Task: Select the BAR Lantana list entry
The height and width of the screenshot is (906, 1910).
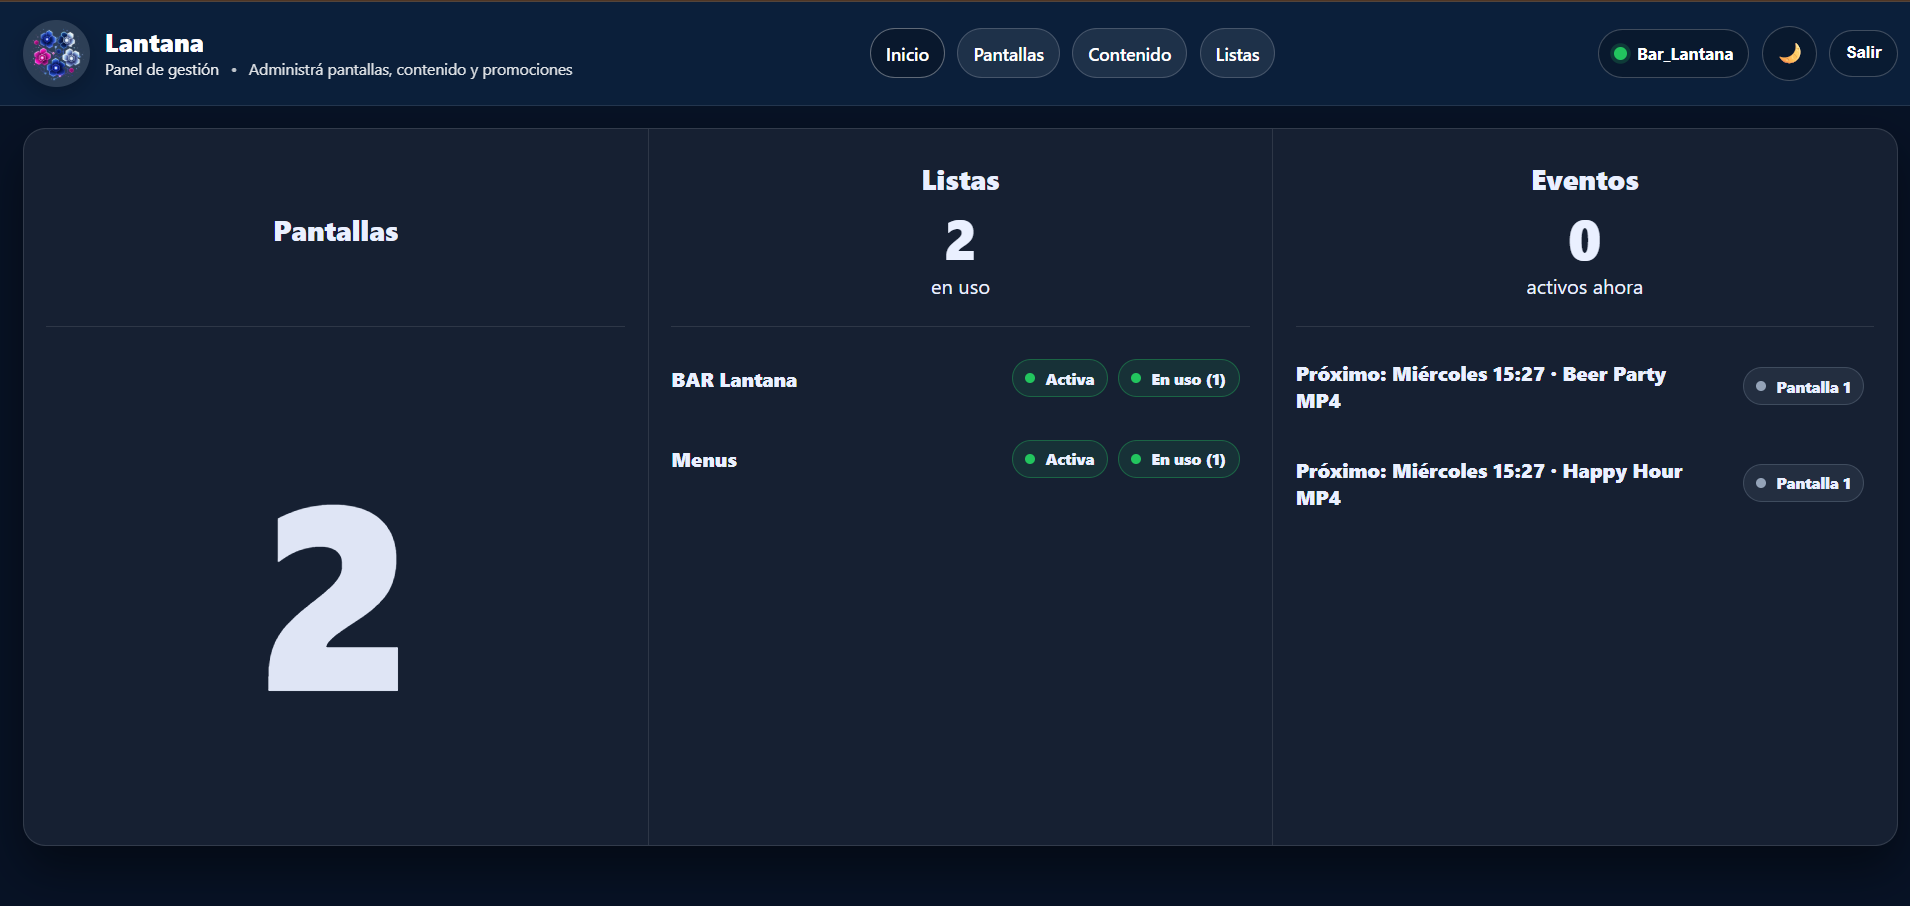Action: point(734,381)
